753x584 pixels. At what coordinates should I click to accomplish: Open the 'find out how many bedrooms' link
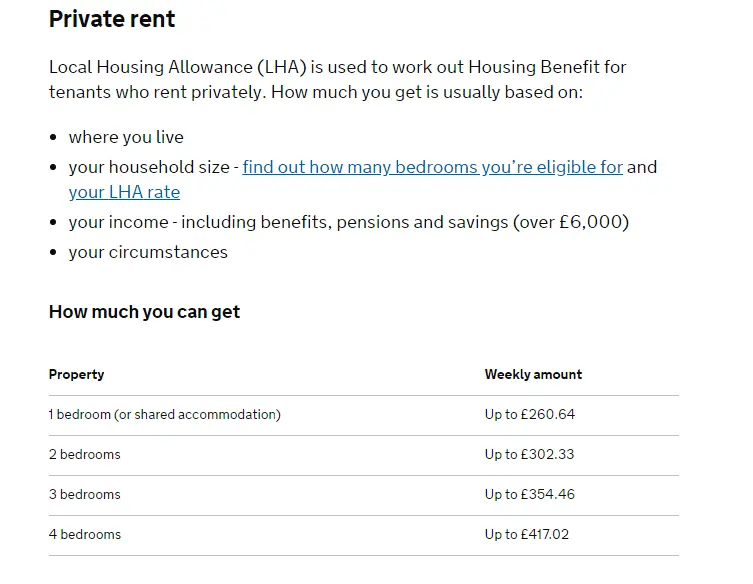click(432, 167)
